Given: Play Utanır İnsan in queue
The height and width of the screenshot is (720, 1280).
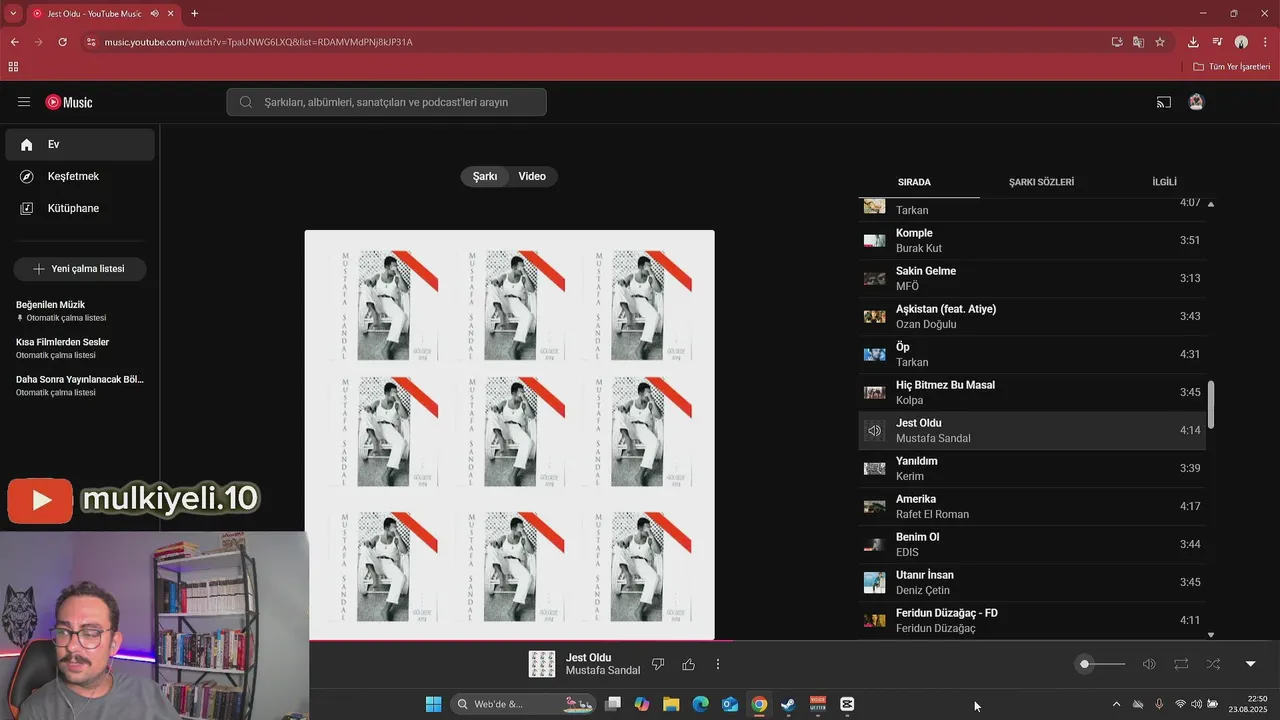Looking at the screenshot, I should tap(1032, 582).
